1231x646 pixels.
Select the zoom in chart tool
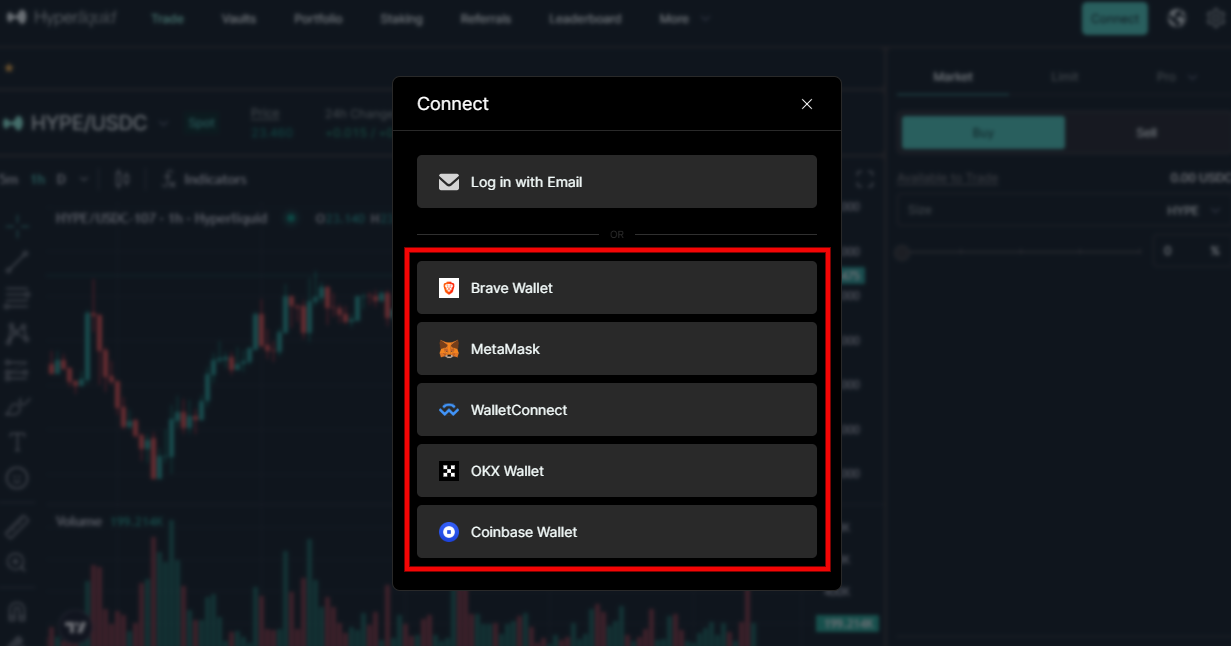pos(17,562)
